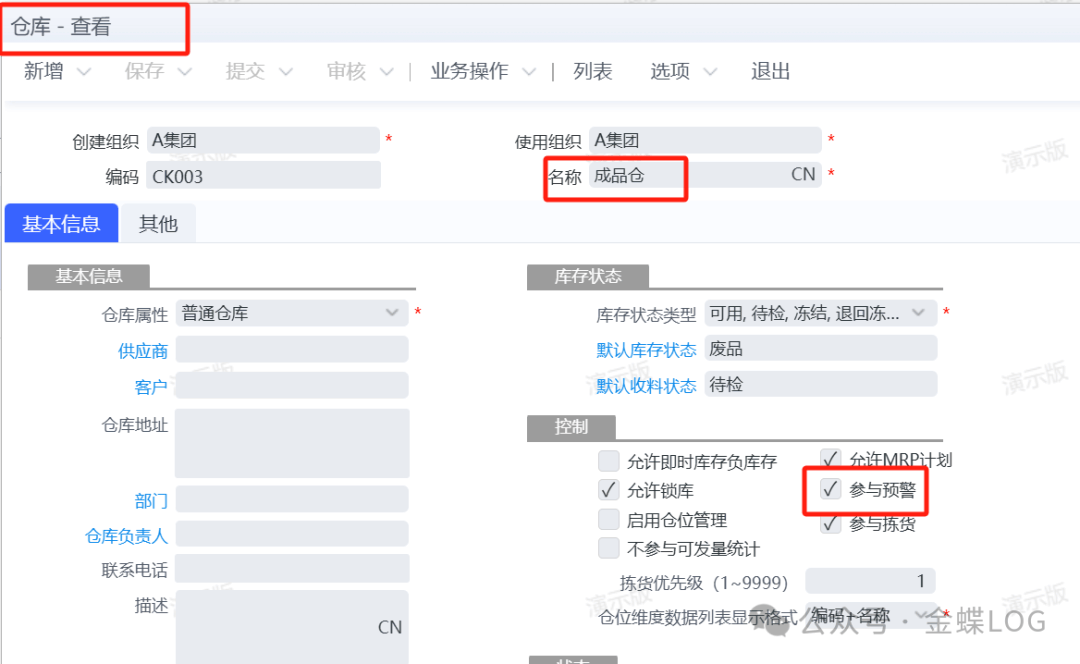Click 退出 to exit the form
1080x664 pixels.
coord(770,72)
